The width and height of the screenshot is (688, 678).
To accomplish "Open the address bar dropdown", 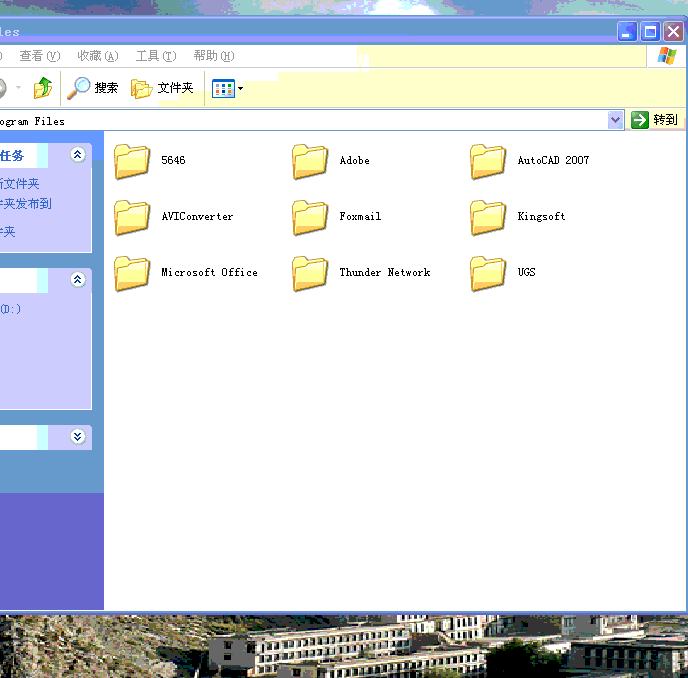I will tap(616, 120).
